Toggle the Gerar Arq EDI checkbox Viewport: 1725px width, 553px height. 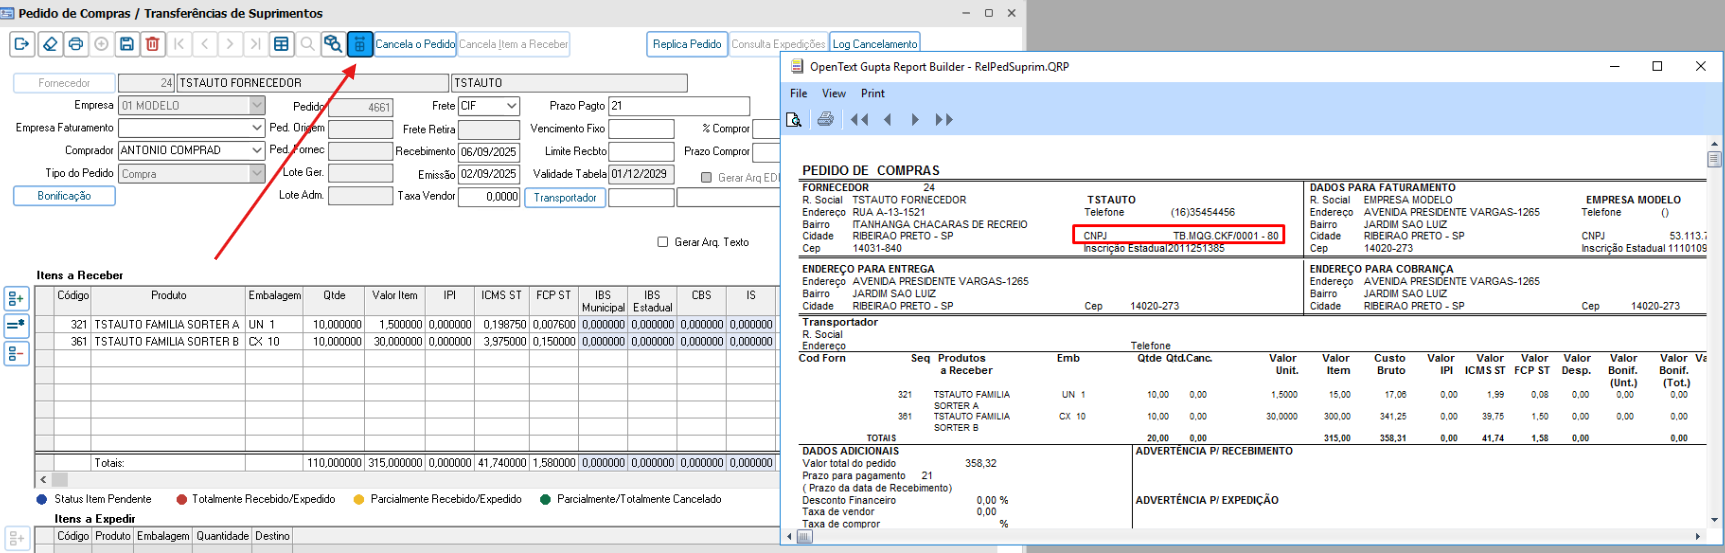click(706, 177)
